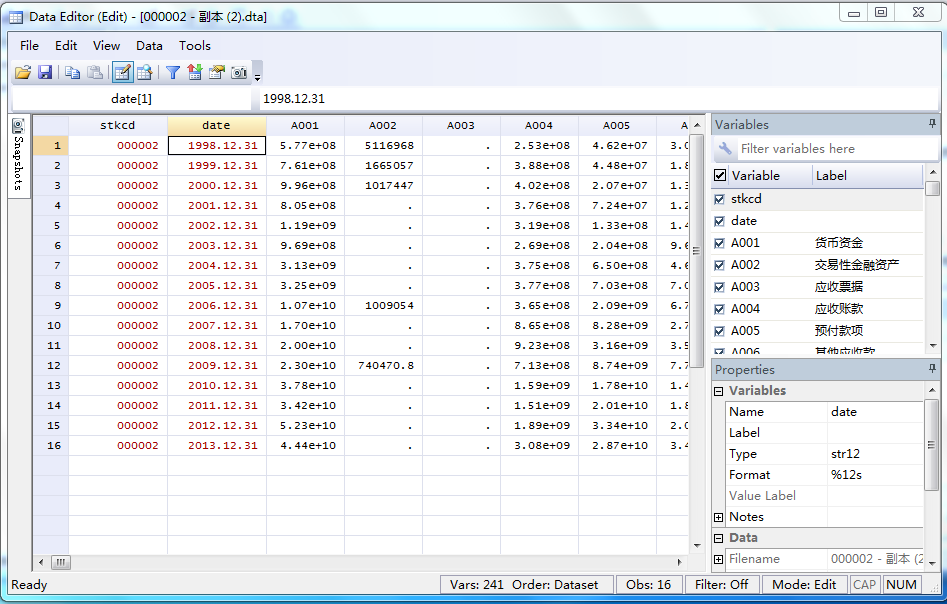The width and height of the screenshot is (947, 604).
Task: Open the vertical Snapshots side tab
Action: coord(19,156)
